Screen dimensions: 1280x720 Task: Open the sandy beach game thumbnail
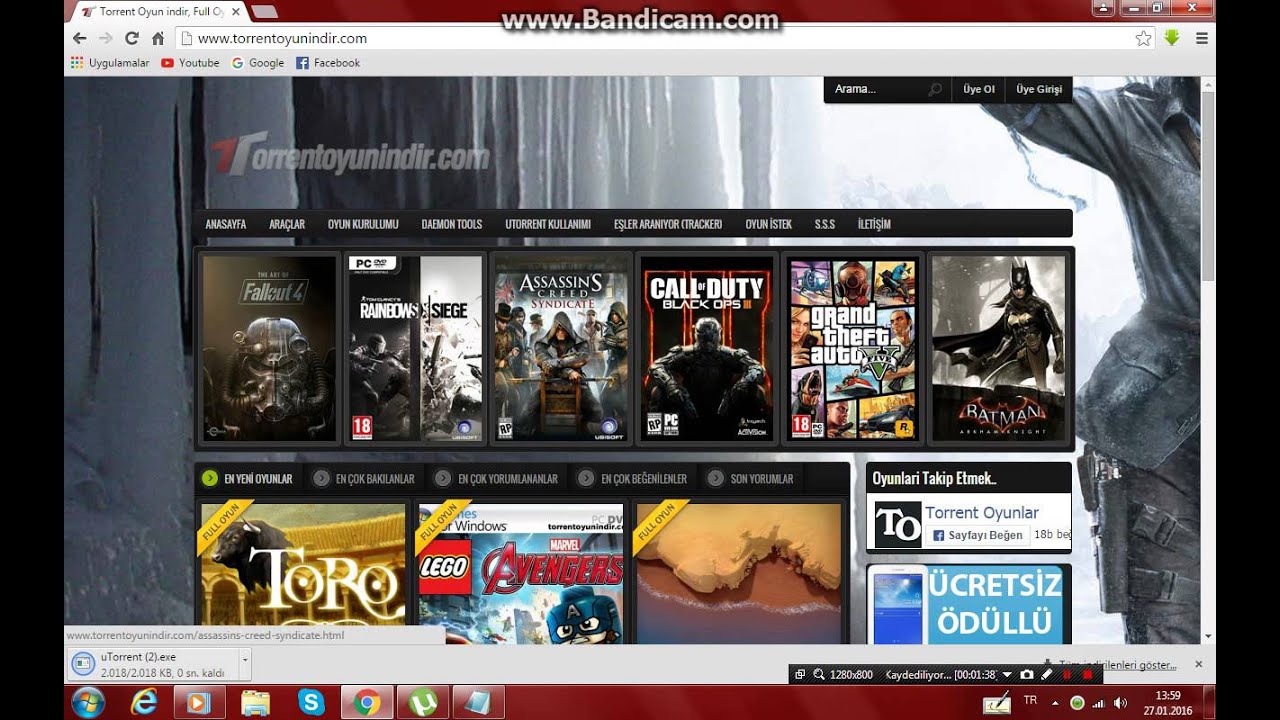click(x=738, y=573)
